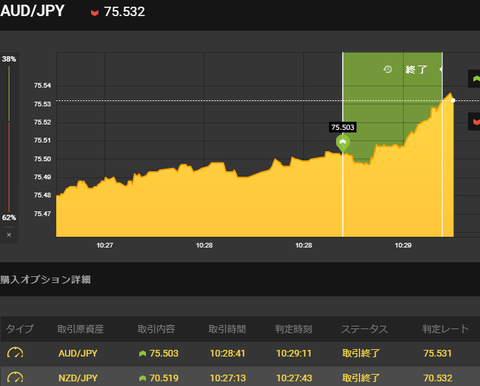Click the red down-arrow Low button
The width and height of the screenshot is (480, 386).
click(475, 122)
